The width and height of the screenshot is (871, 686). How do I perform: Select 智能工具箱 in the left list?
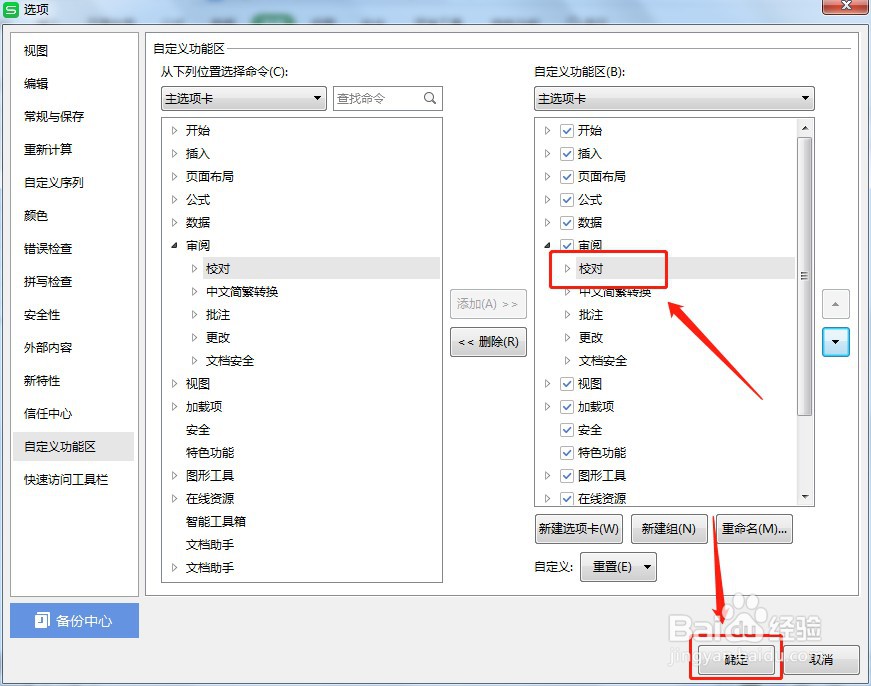coord(216,522)
